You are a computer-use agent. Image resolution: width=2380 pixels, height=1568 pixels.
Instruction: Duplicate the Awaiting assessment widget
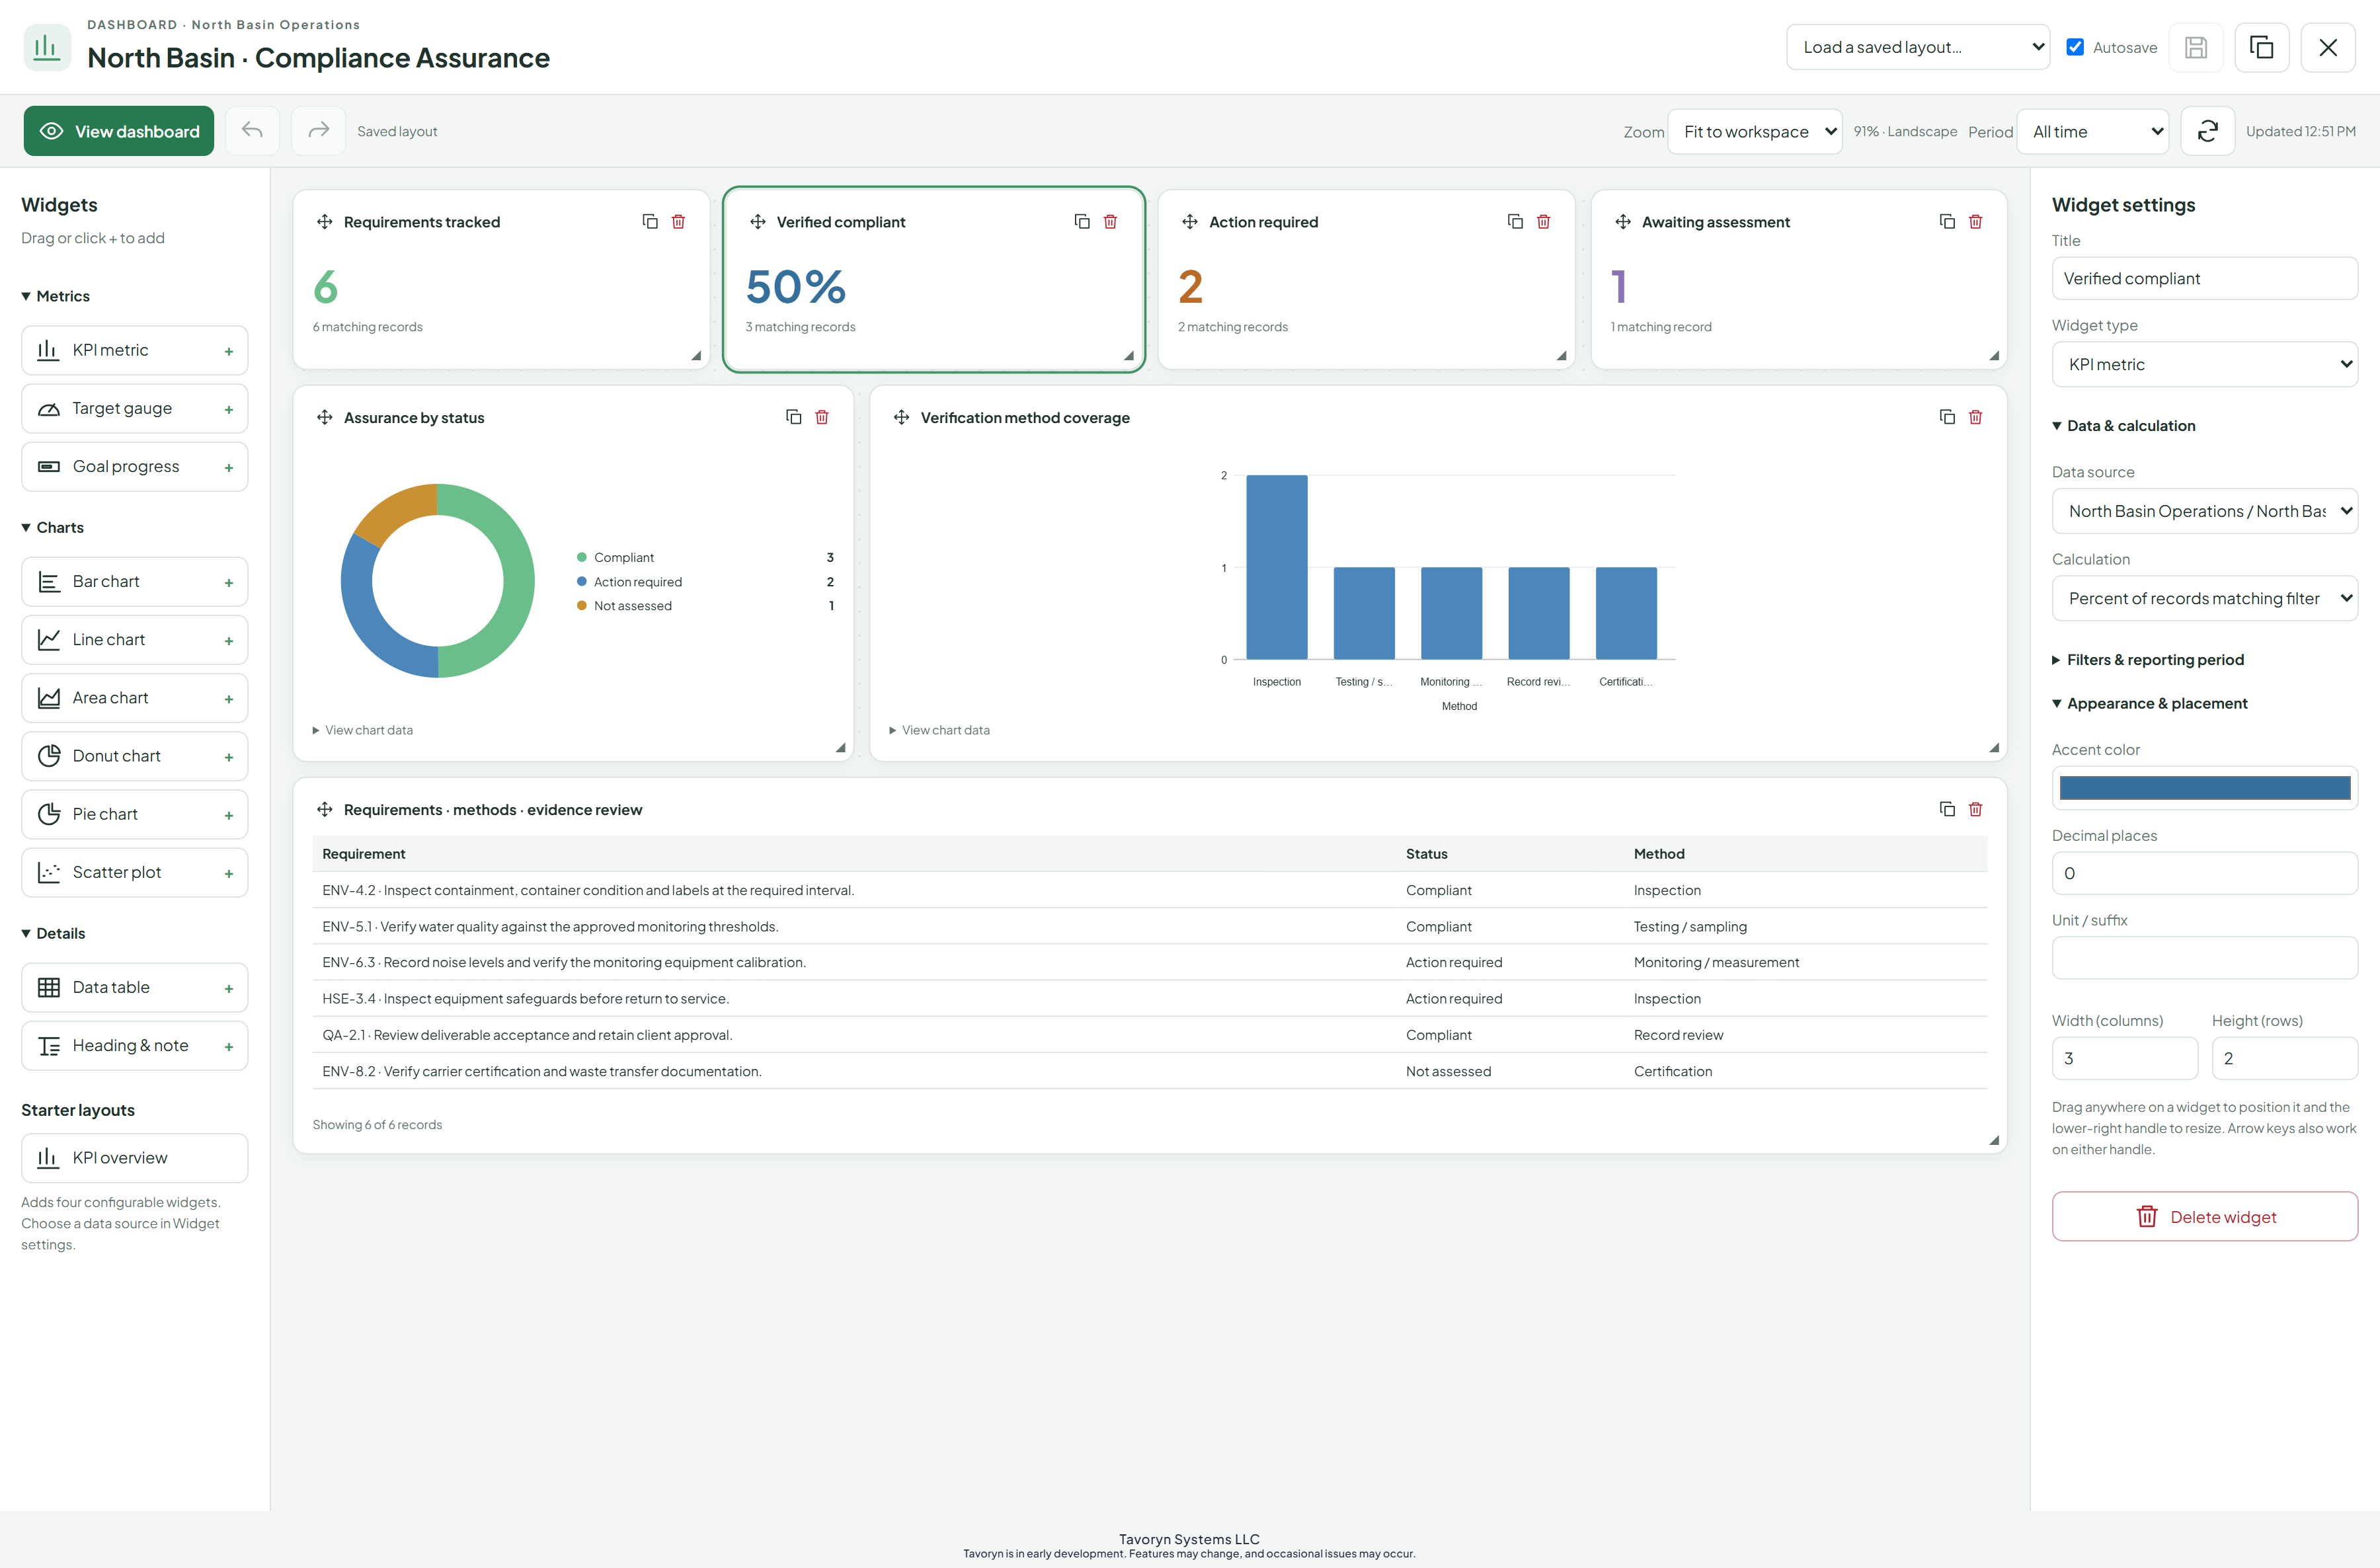tap(1947, 221)
